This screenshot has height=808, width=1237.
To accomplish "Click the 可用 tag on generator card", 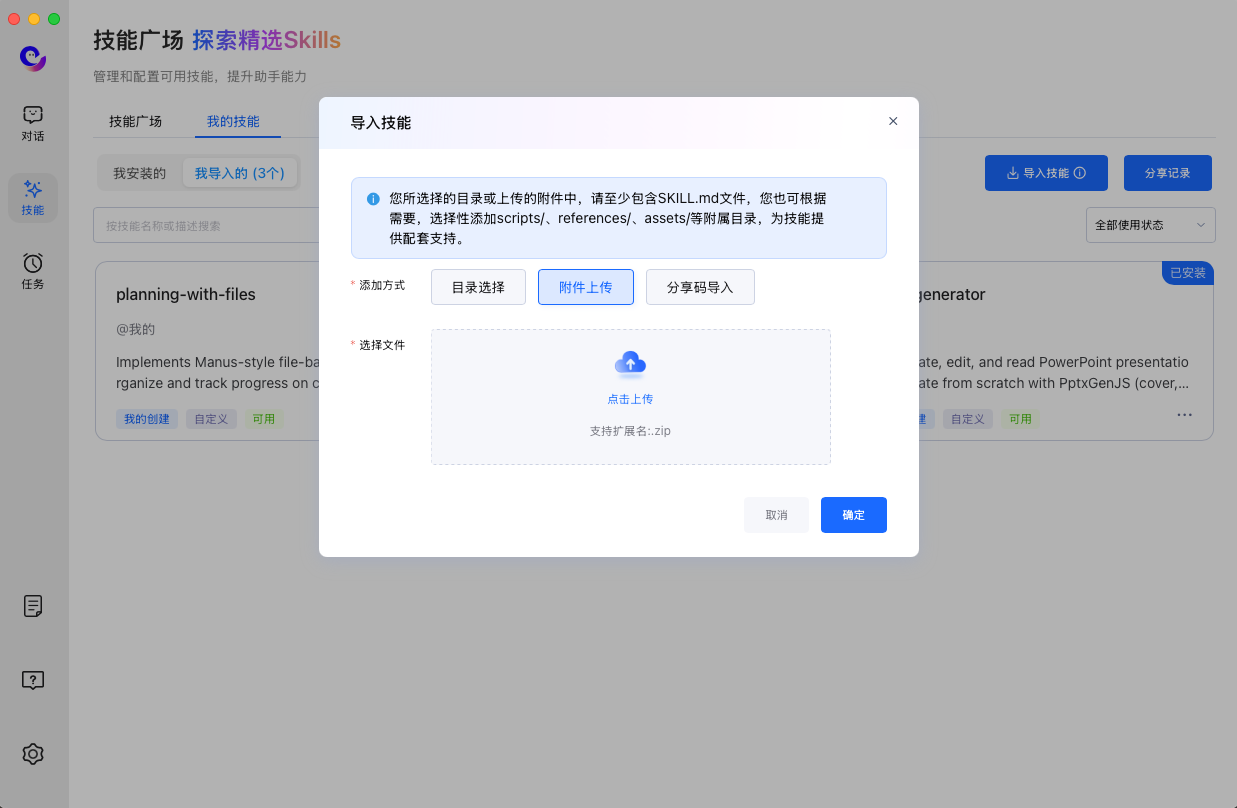I will click(1020, 419).
